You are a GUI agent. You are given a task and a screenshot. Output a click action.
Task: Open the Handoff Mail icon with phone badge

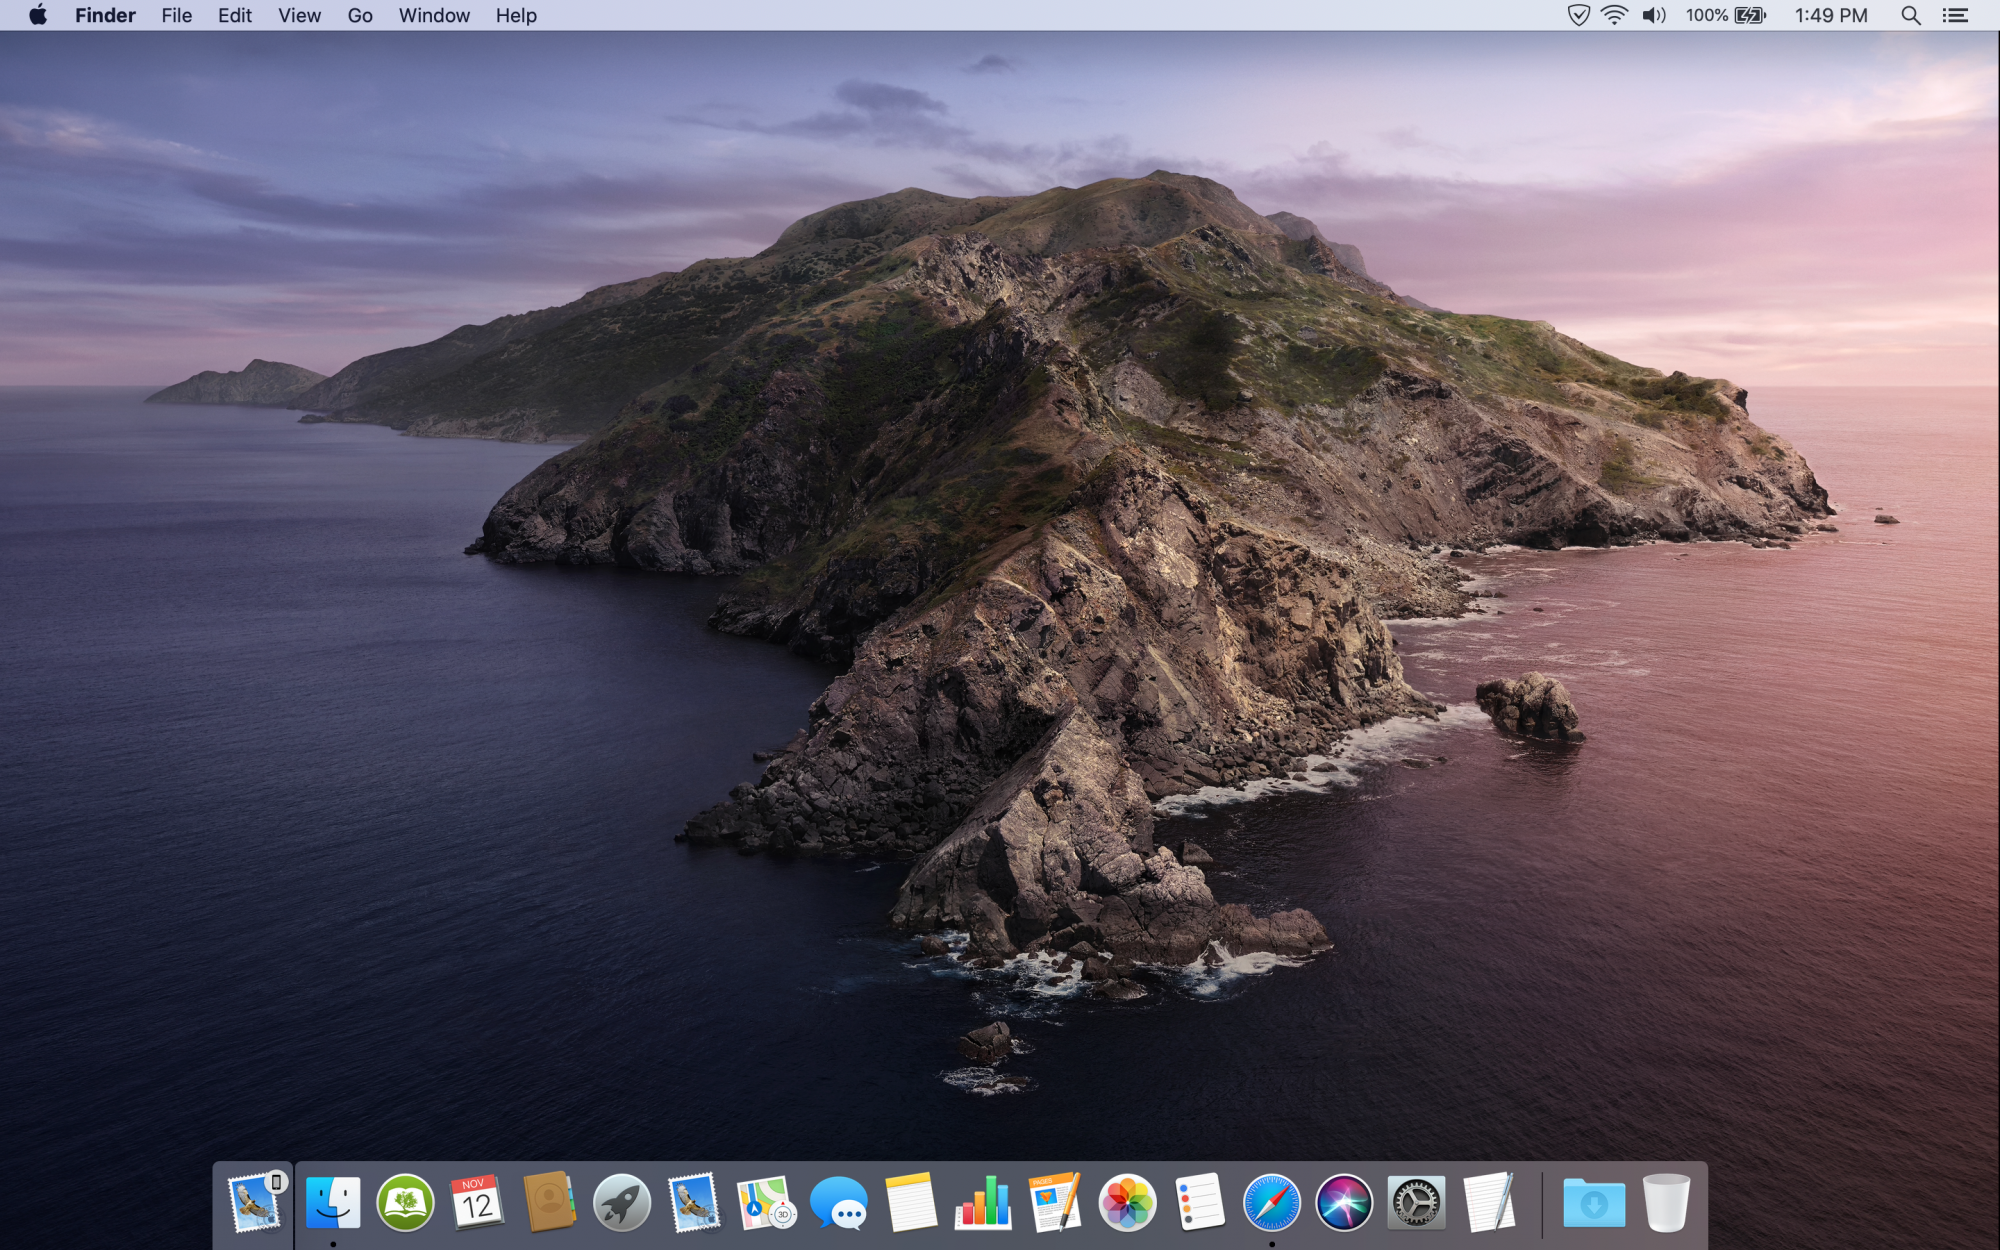pos(255,1202)
